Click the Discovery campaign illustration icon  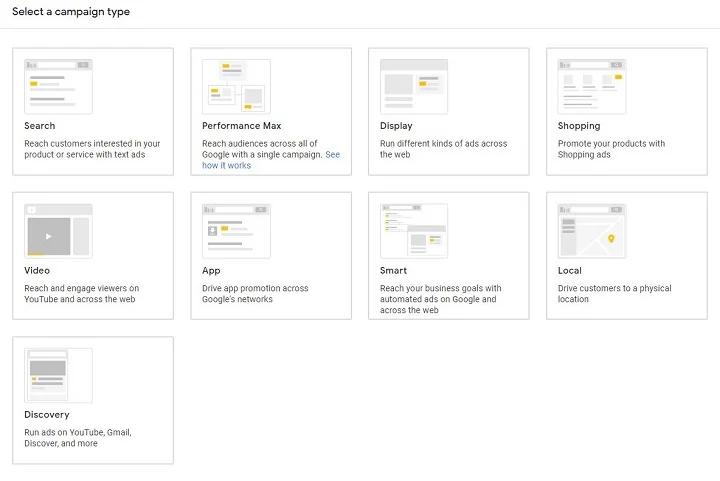(58, 375)
